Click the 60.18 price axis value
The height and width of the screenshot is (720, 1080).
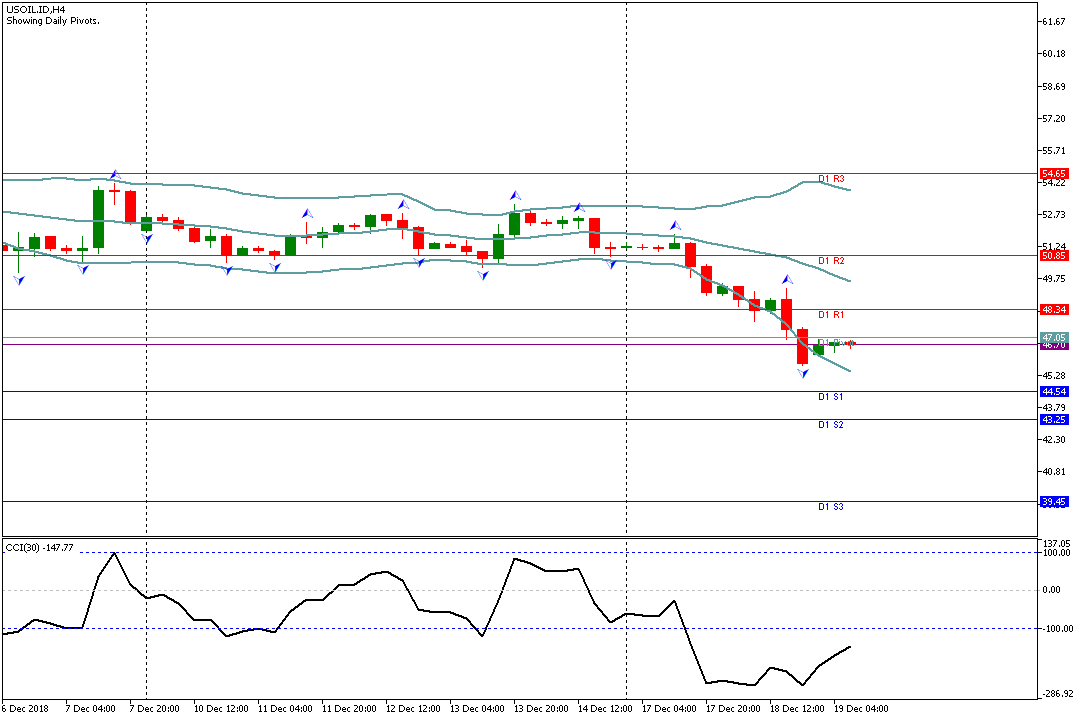(1054, 54)
